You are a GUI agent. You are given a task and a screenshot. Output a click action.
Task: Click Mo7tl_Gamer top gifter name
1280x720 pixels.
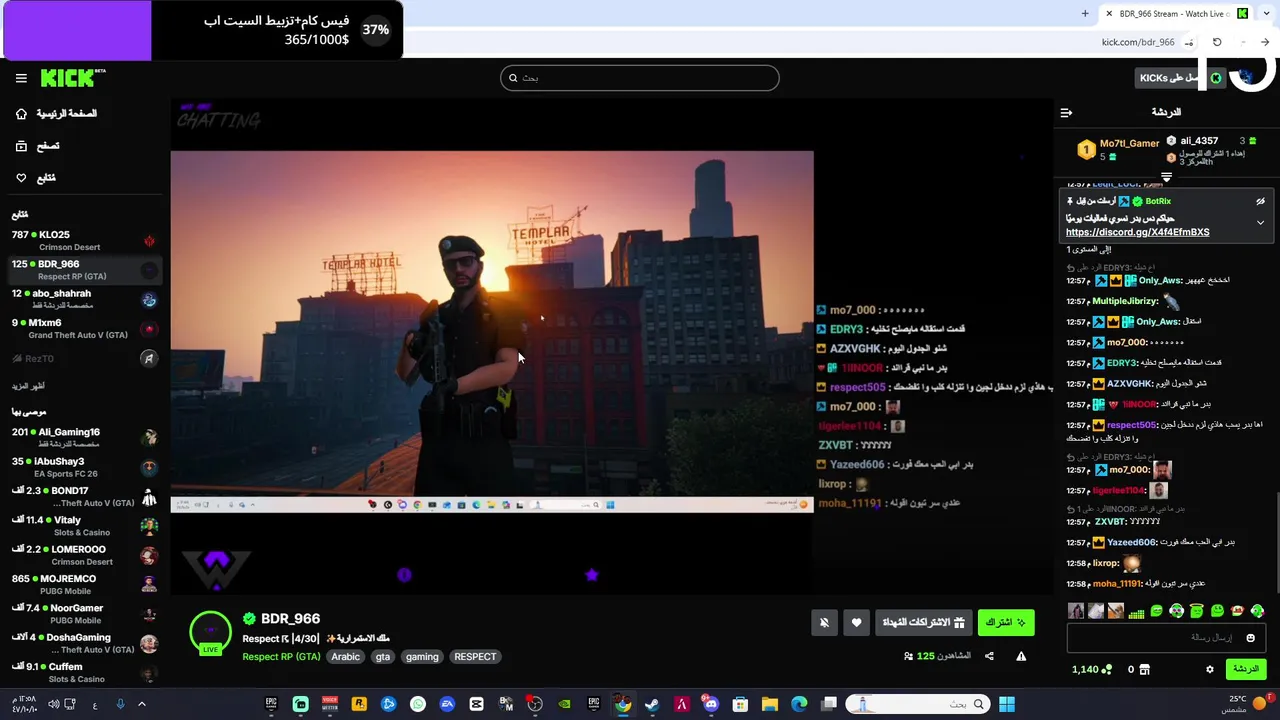tap(1129, 144)
